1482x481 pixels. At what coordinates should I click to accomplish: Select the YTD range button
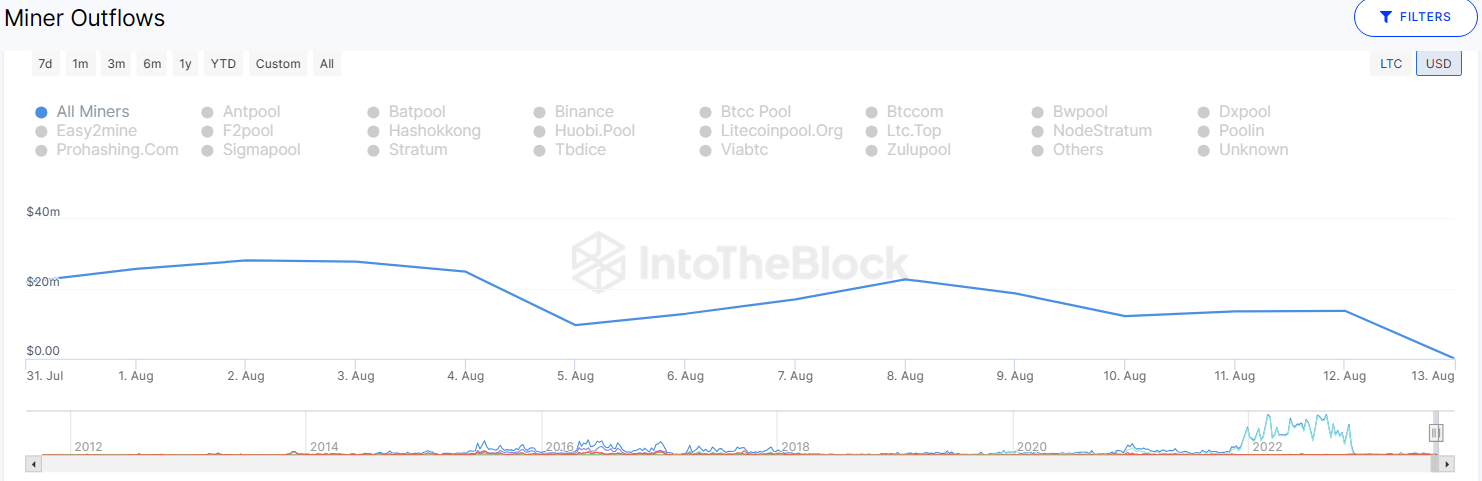(x=223, y=64)
